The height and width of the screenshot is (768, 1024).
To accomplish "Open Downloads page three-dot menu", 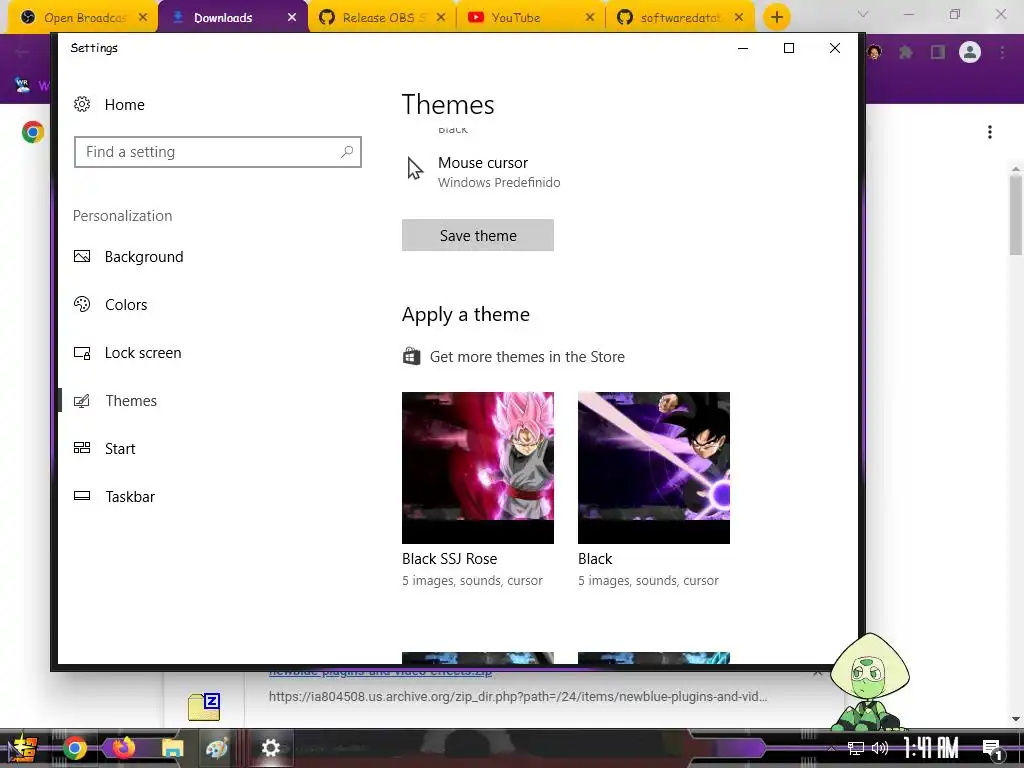I will pyautogui.click(x=990, y=133).
